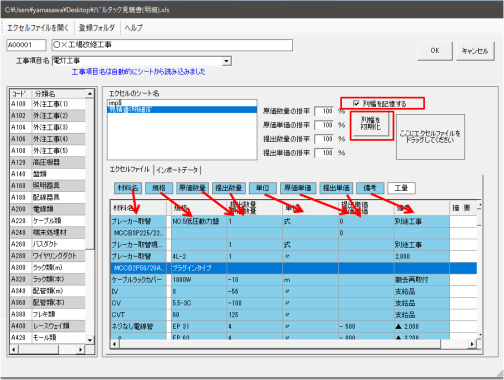
Task: Click the NO.5低圧動力盤 specification cell
Action: (x=199, y=221)
